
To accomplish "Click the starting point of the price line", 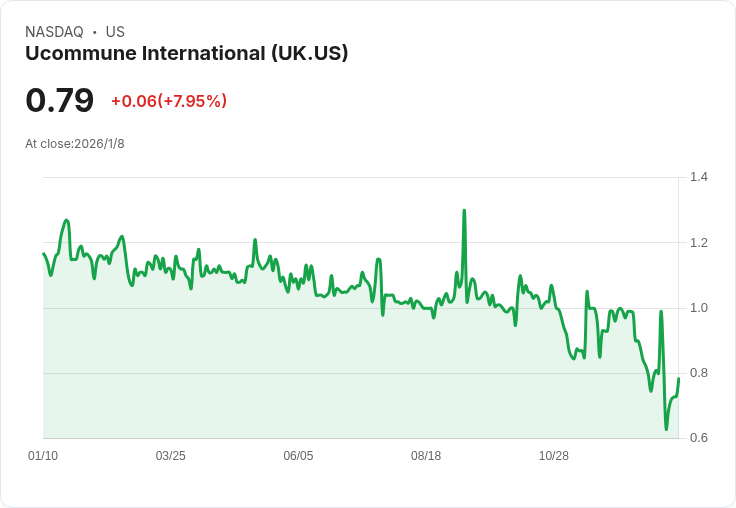I will click(x=44, y=254).
